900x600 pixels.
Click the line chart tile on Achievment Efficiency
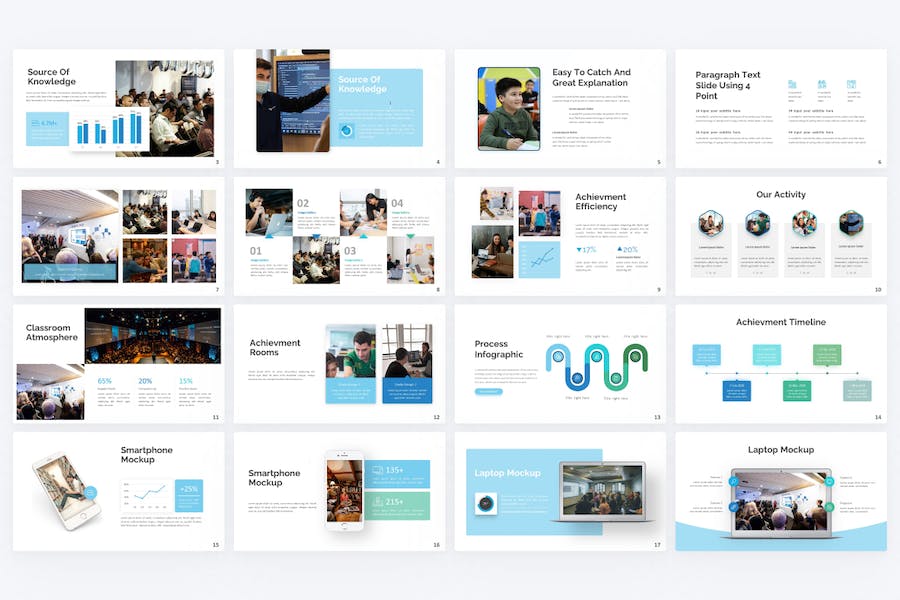click(x=540, y=260)
